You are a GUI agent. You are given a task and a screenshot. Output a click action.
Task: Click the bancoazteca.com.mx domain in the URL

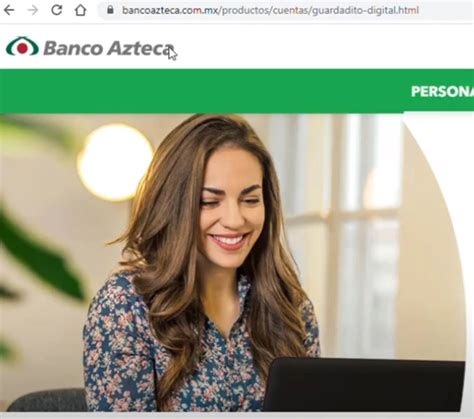pyautogui.click(x=170, y=10)
